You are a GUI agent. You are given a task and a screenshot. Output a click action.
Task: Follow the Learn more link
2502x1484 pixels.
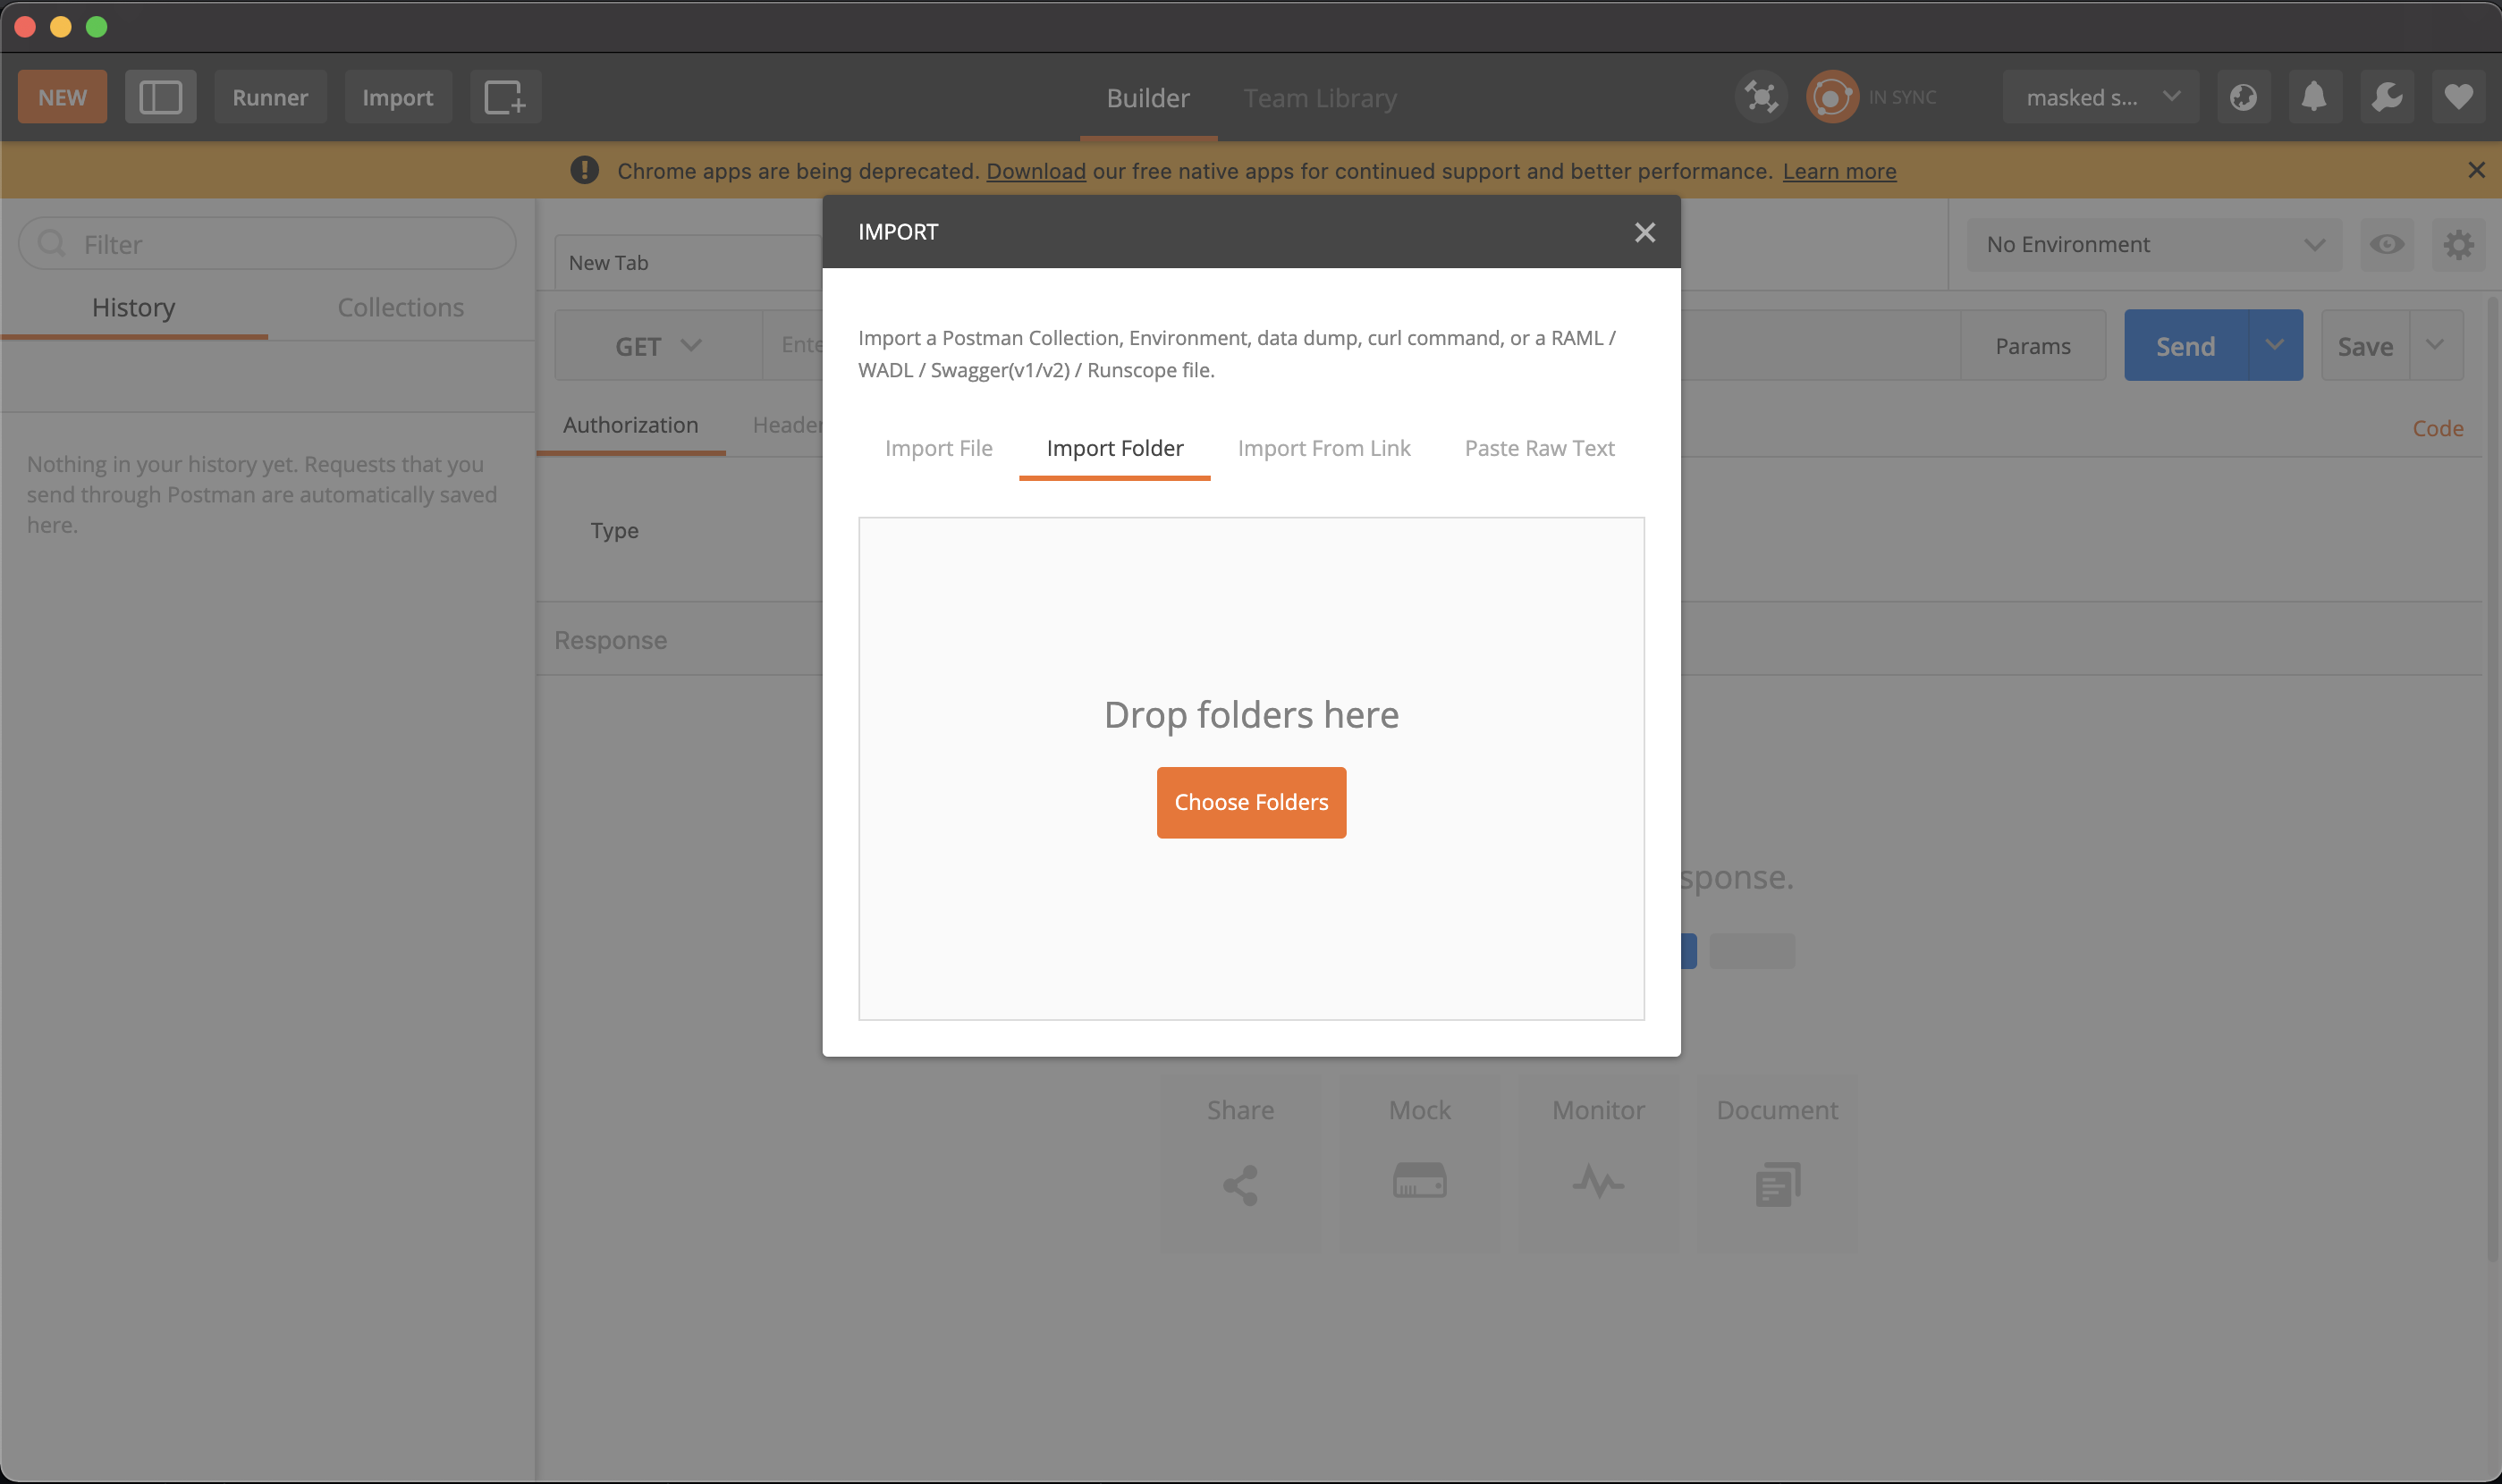click(x=1838, y=171)
